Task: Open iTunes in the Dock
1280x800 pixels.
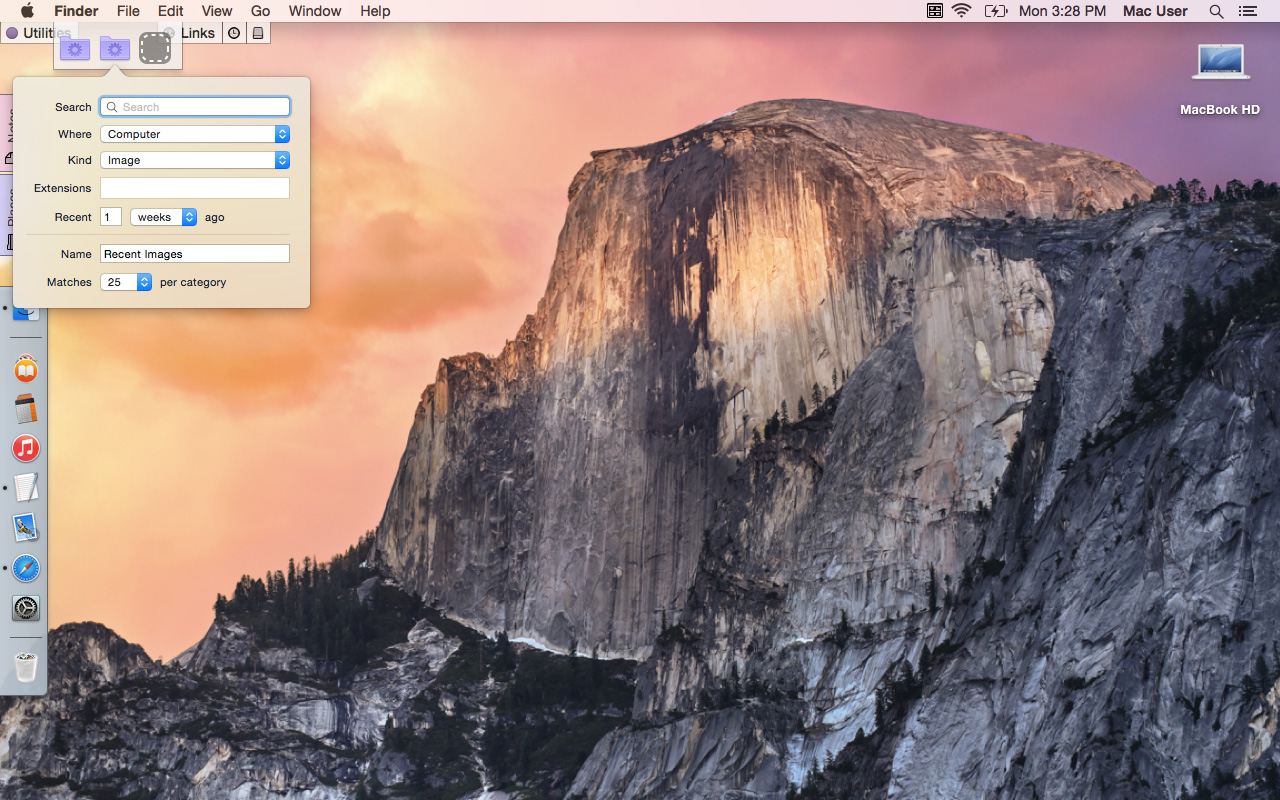Action: click(26, 448)
